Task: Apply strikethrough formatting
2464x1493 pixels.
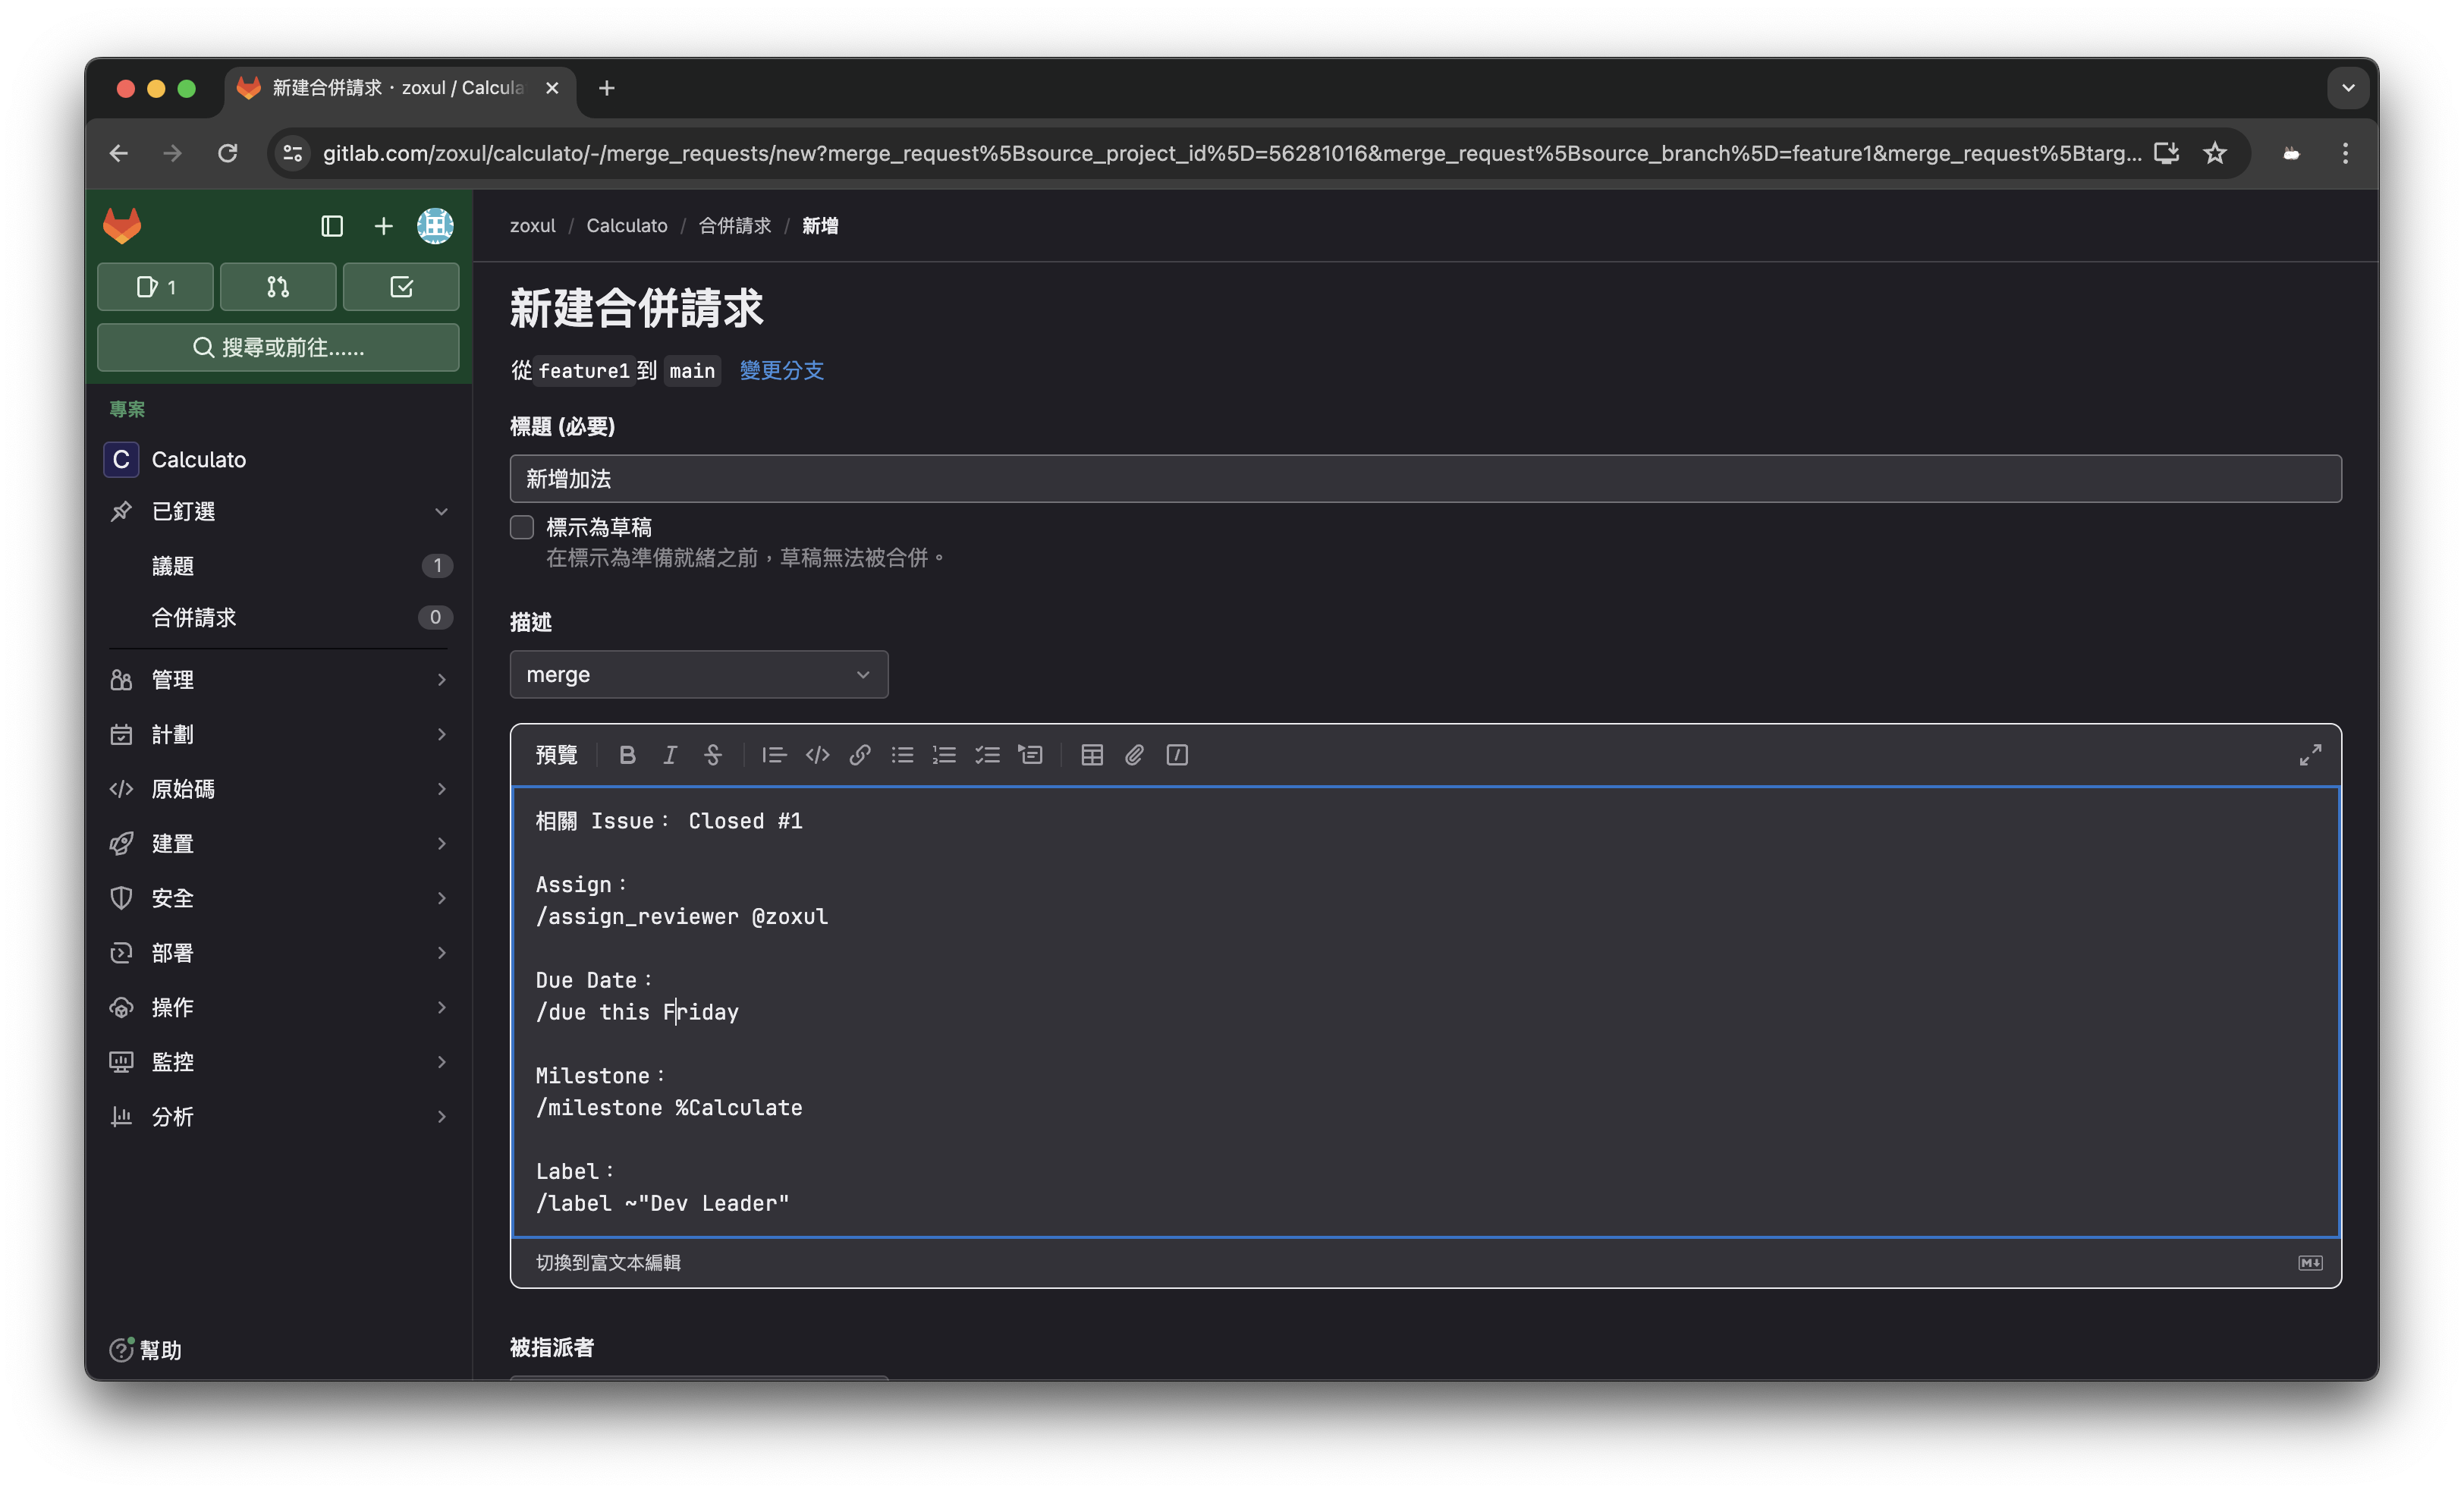Action: pyautogui.click(x=712, y=755)
